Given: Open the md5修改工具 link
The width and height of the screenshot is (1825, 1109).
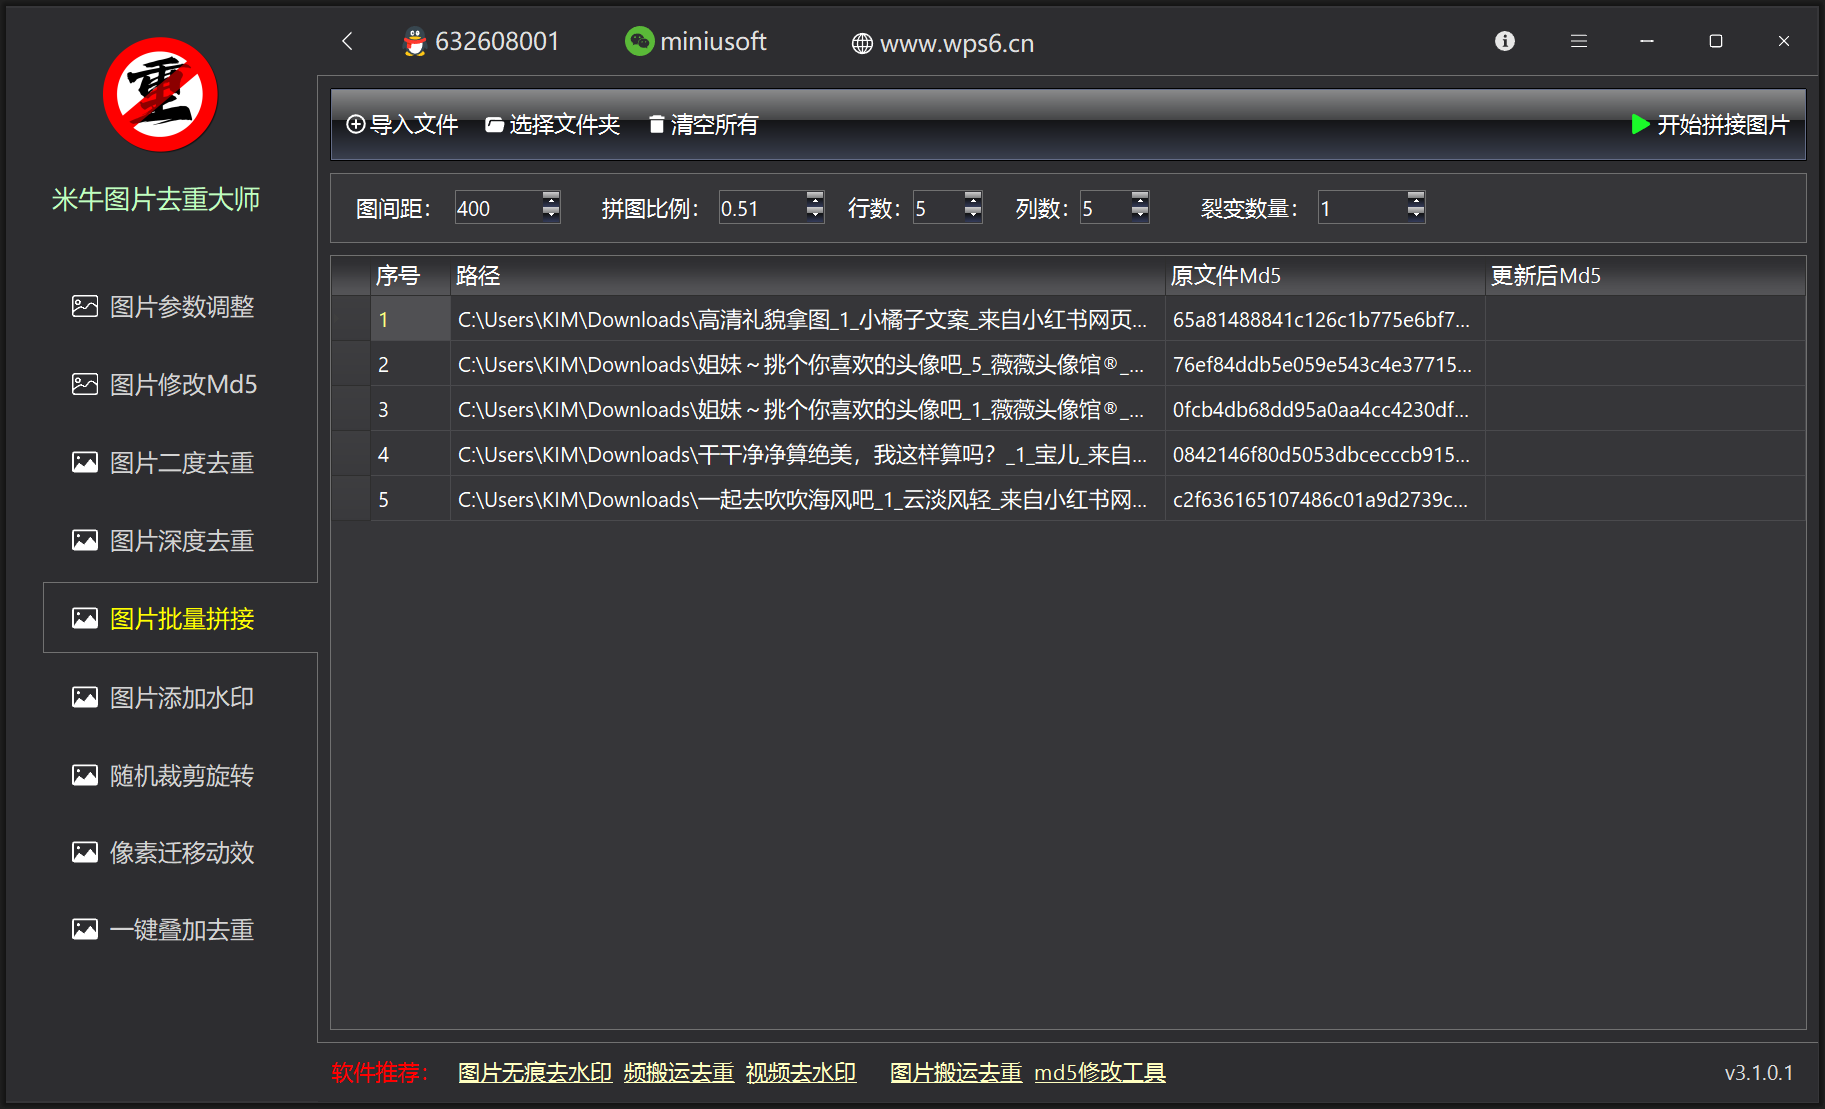Looking at the screenshot, I should [1100, 1073].
